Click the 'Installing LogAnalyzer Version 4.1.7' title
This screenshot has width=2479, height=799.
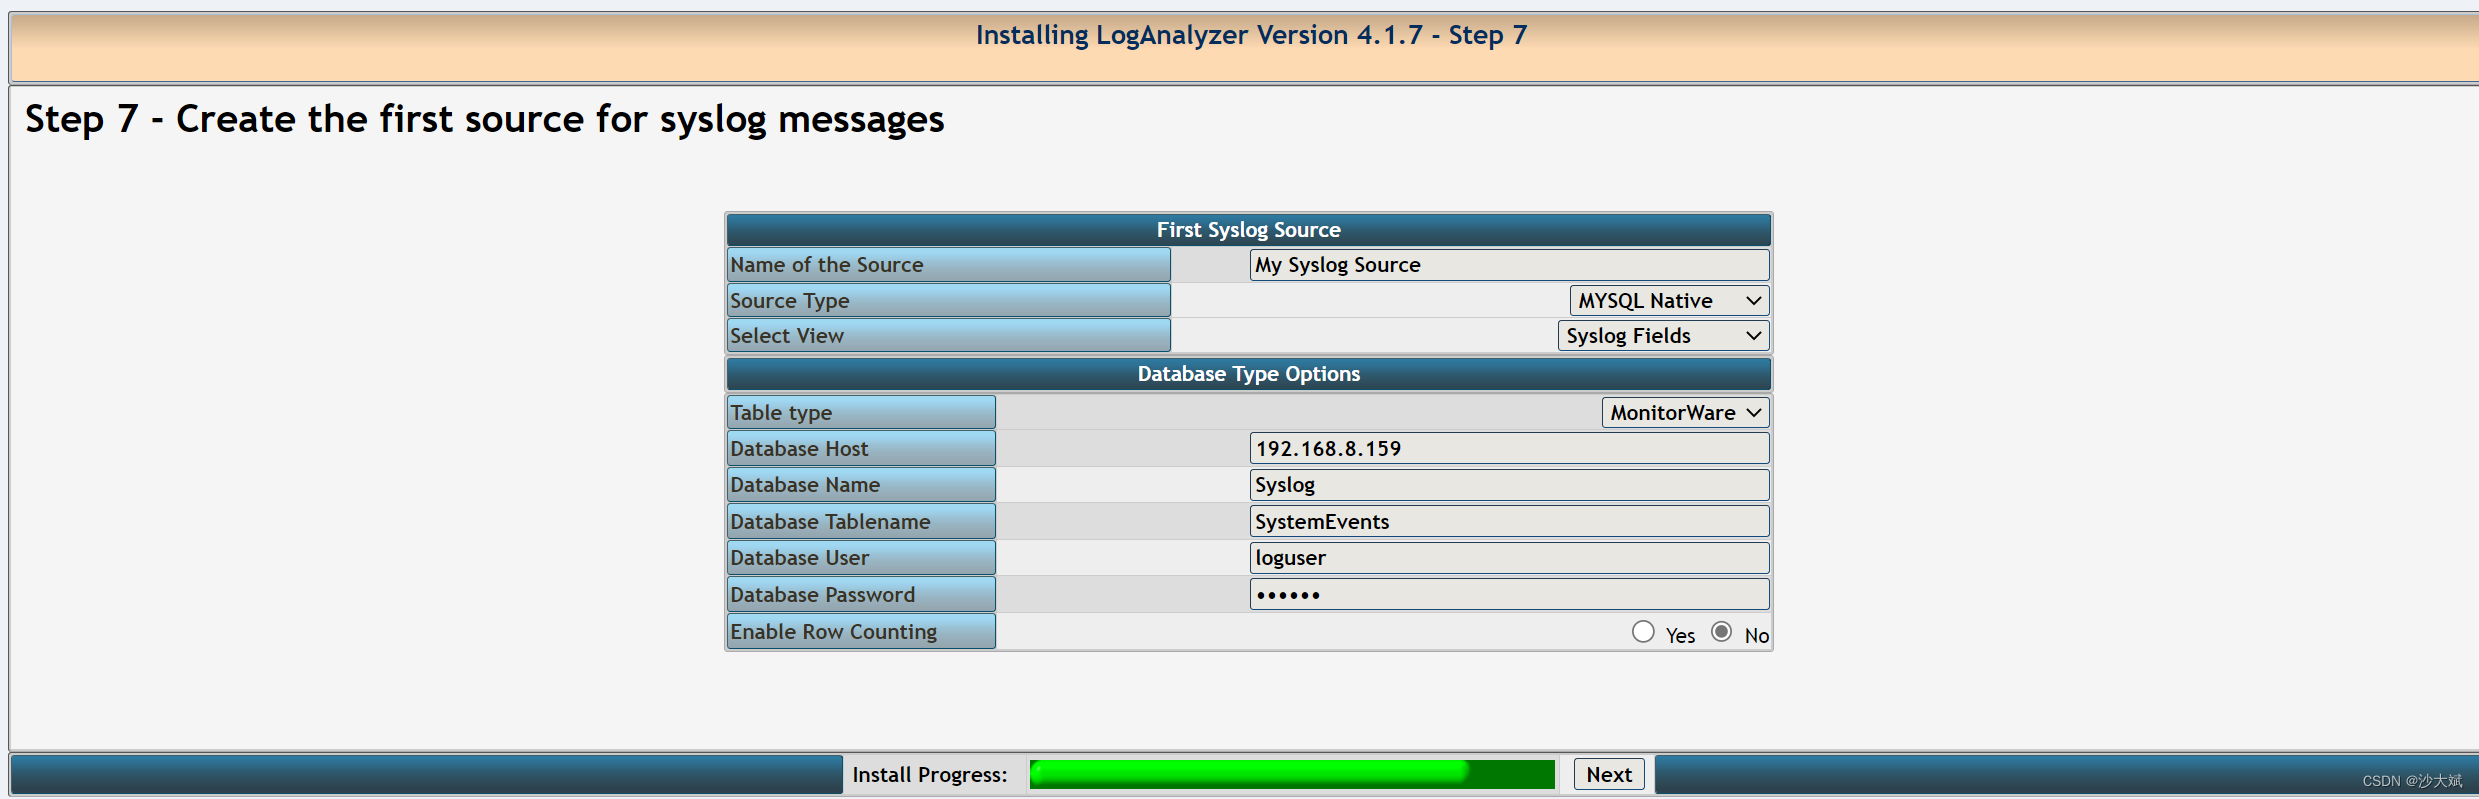1251,35
